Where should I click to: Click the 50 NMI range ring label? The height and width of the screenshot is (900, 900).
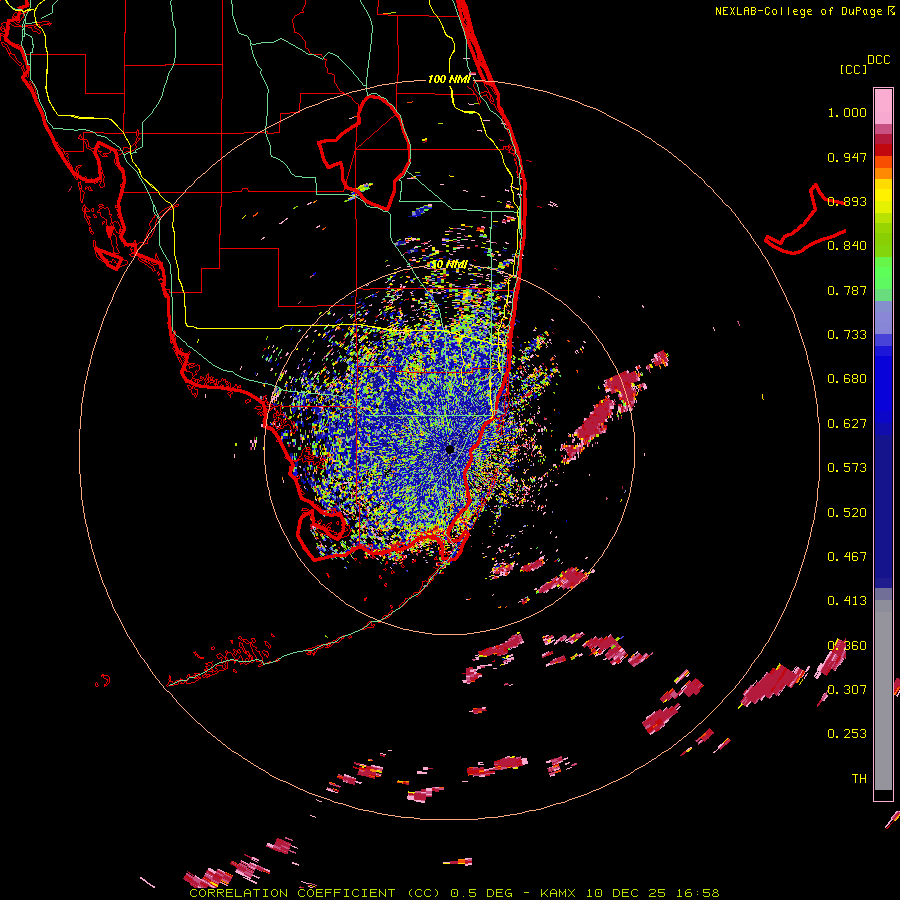[449, 265]
